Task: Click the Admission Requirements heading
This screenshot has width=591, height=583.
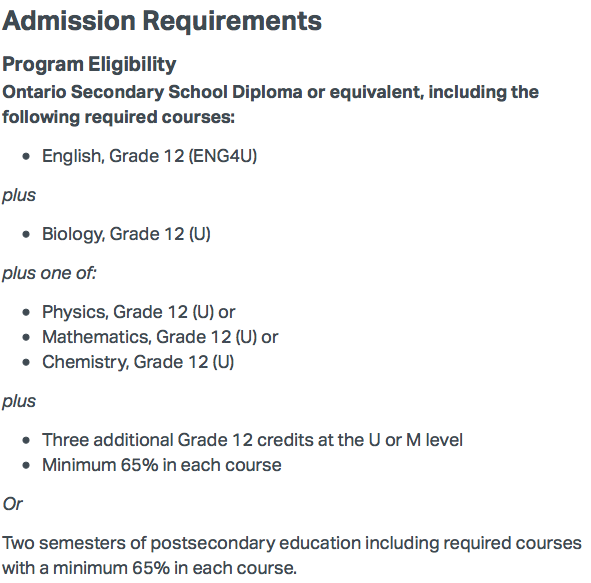Action: coord(162,21)
